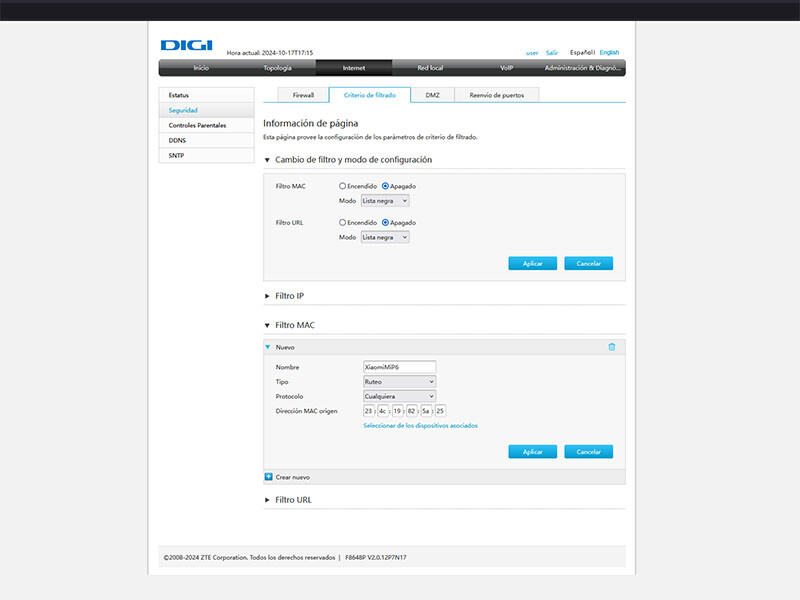The width and height of the screenshot is (800, 600).
Task: Click the plus icon beside Crear nuevo
Action: coord(268,477)
